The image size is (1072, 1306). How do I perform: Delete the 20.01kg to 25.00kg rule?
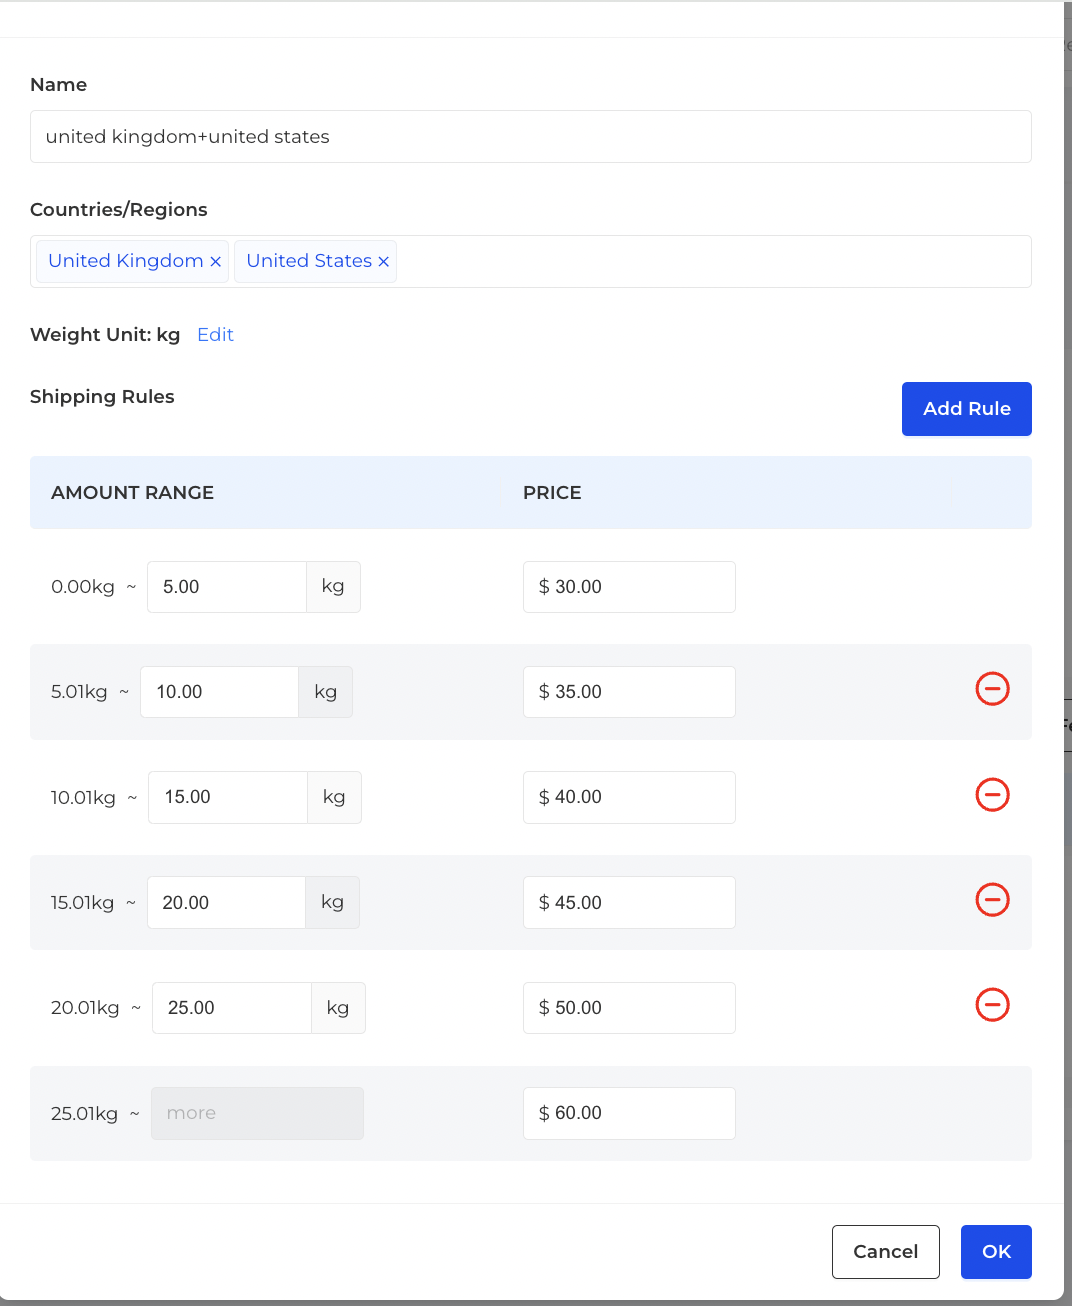pyautogui.click(x=992, y=1005)
